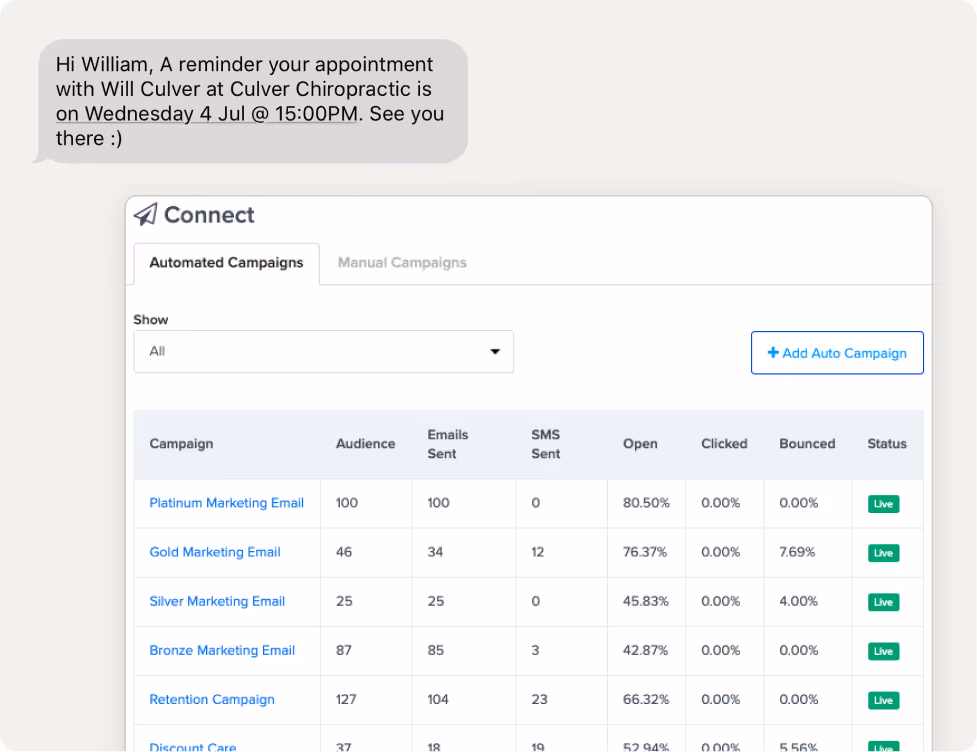Viewport: 977px width, 752px height.
Task: Click the SMS sent value 12
Action: pos(537,552)
